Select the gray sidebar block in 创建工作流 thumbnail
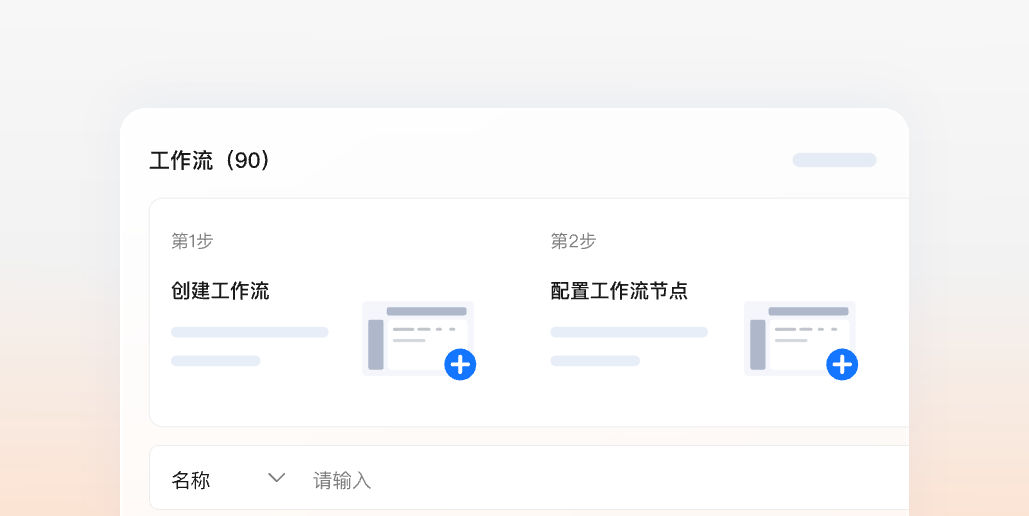1029x516 pixels. click(376, 345)
